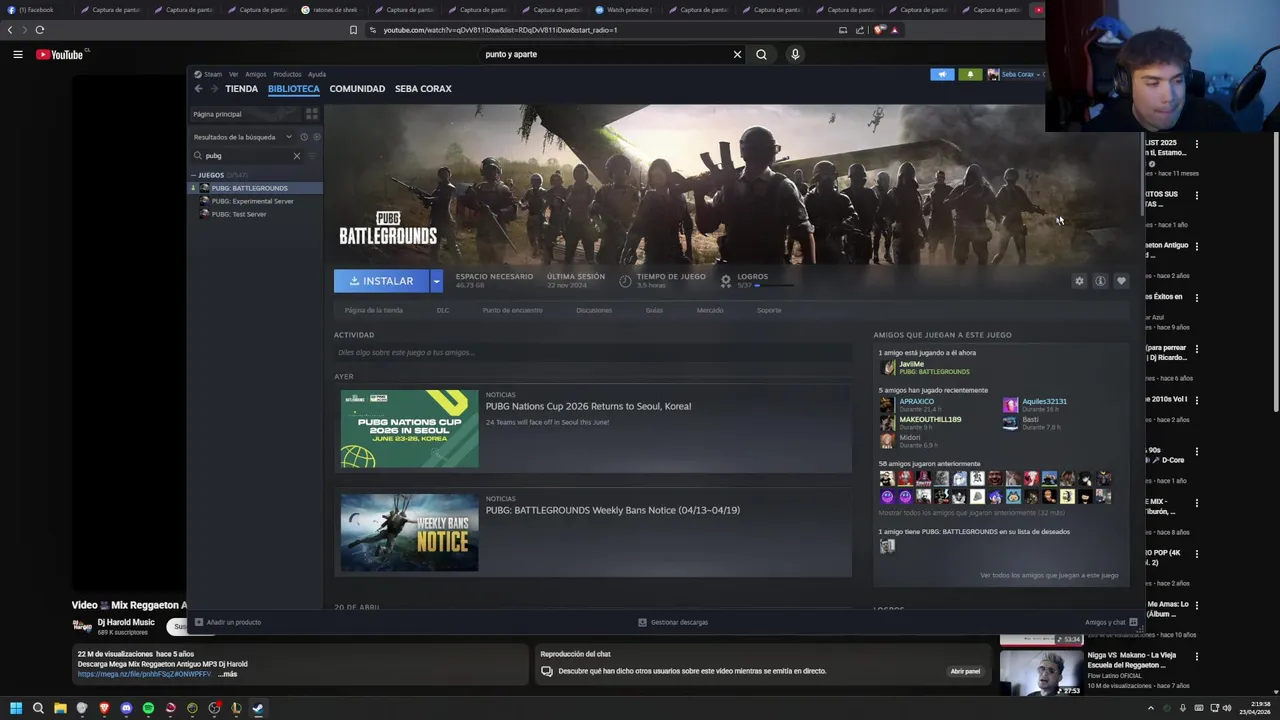
Task: Open the green Steam notifications bell
Action: click(969, 74)
